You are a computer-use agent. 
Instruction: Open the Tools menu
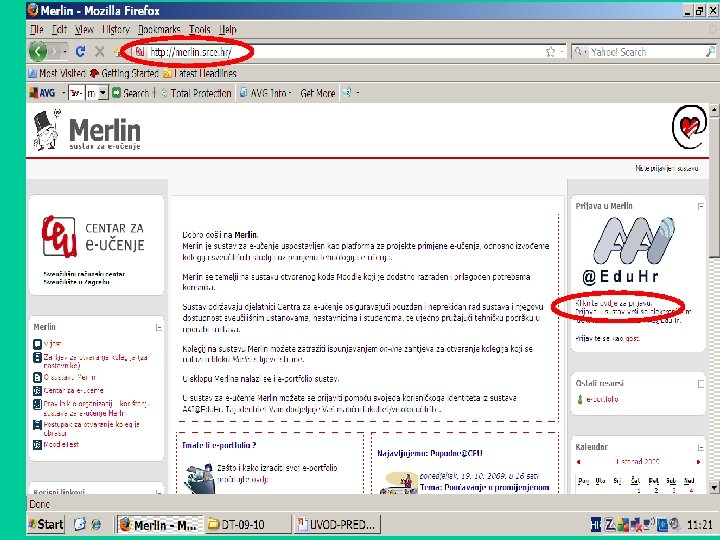tap(200, 29)
